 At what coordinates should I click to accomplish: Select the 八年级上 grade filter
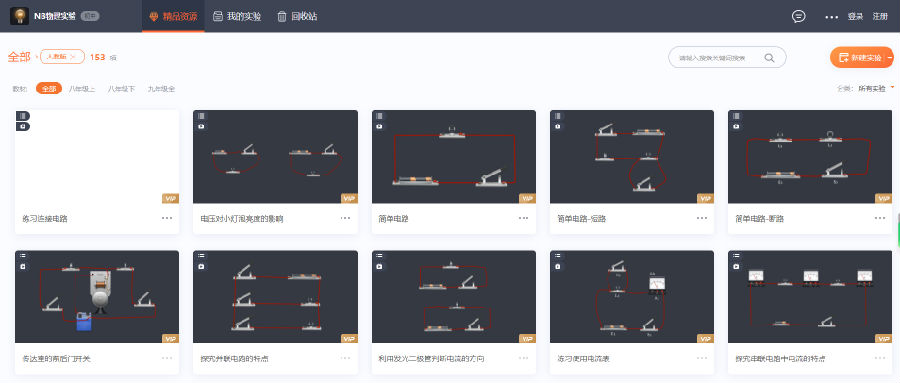82,89
